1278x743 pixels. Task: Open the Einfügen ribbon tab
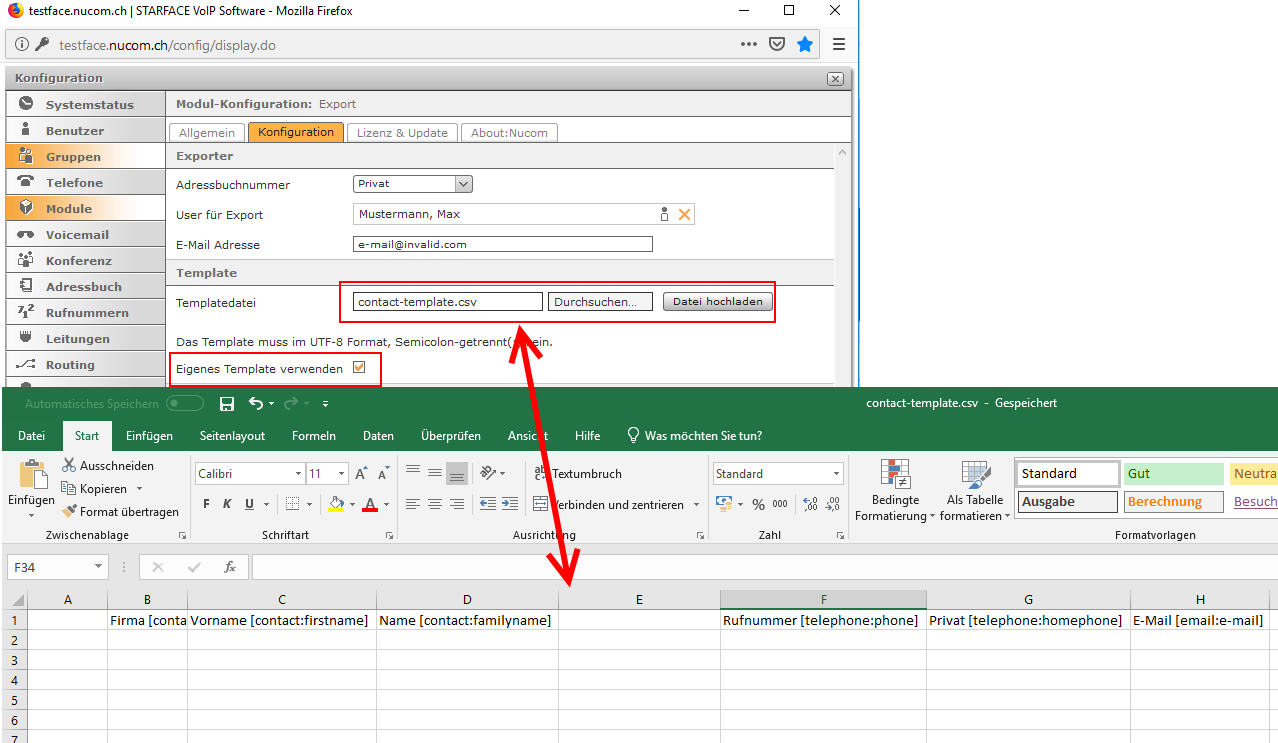pos(149,436)
